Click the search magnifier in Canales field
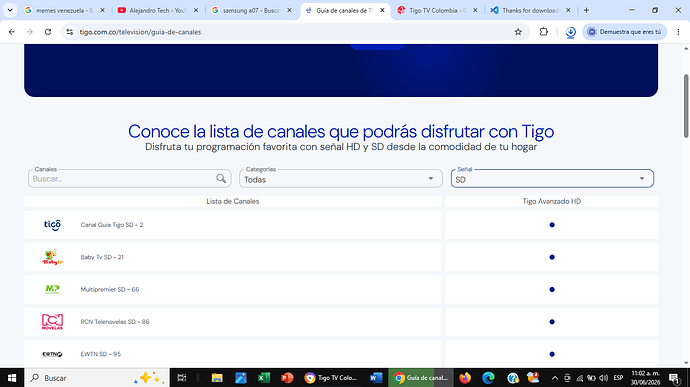The height and width of the screenshot is (387, 690). click(221, 178)
